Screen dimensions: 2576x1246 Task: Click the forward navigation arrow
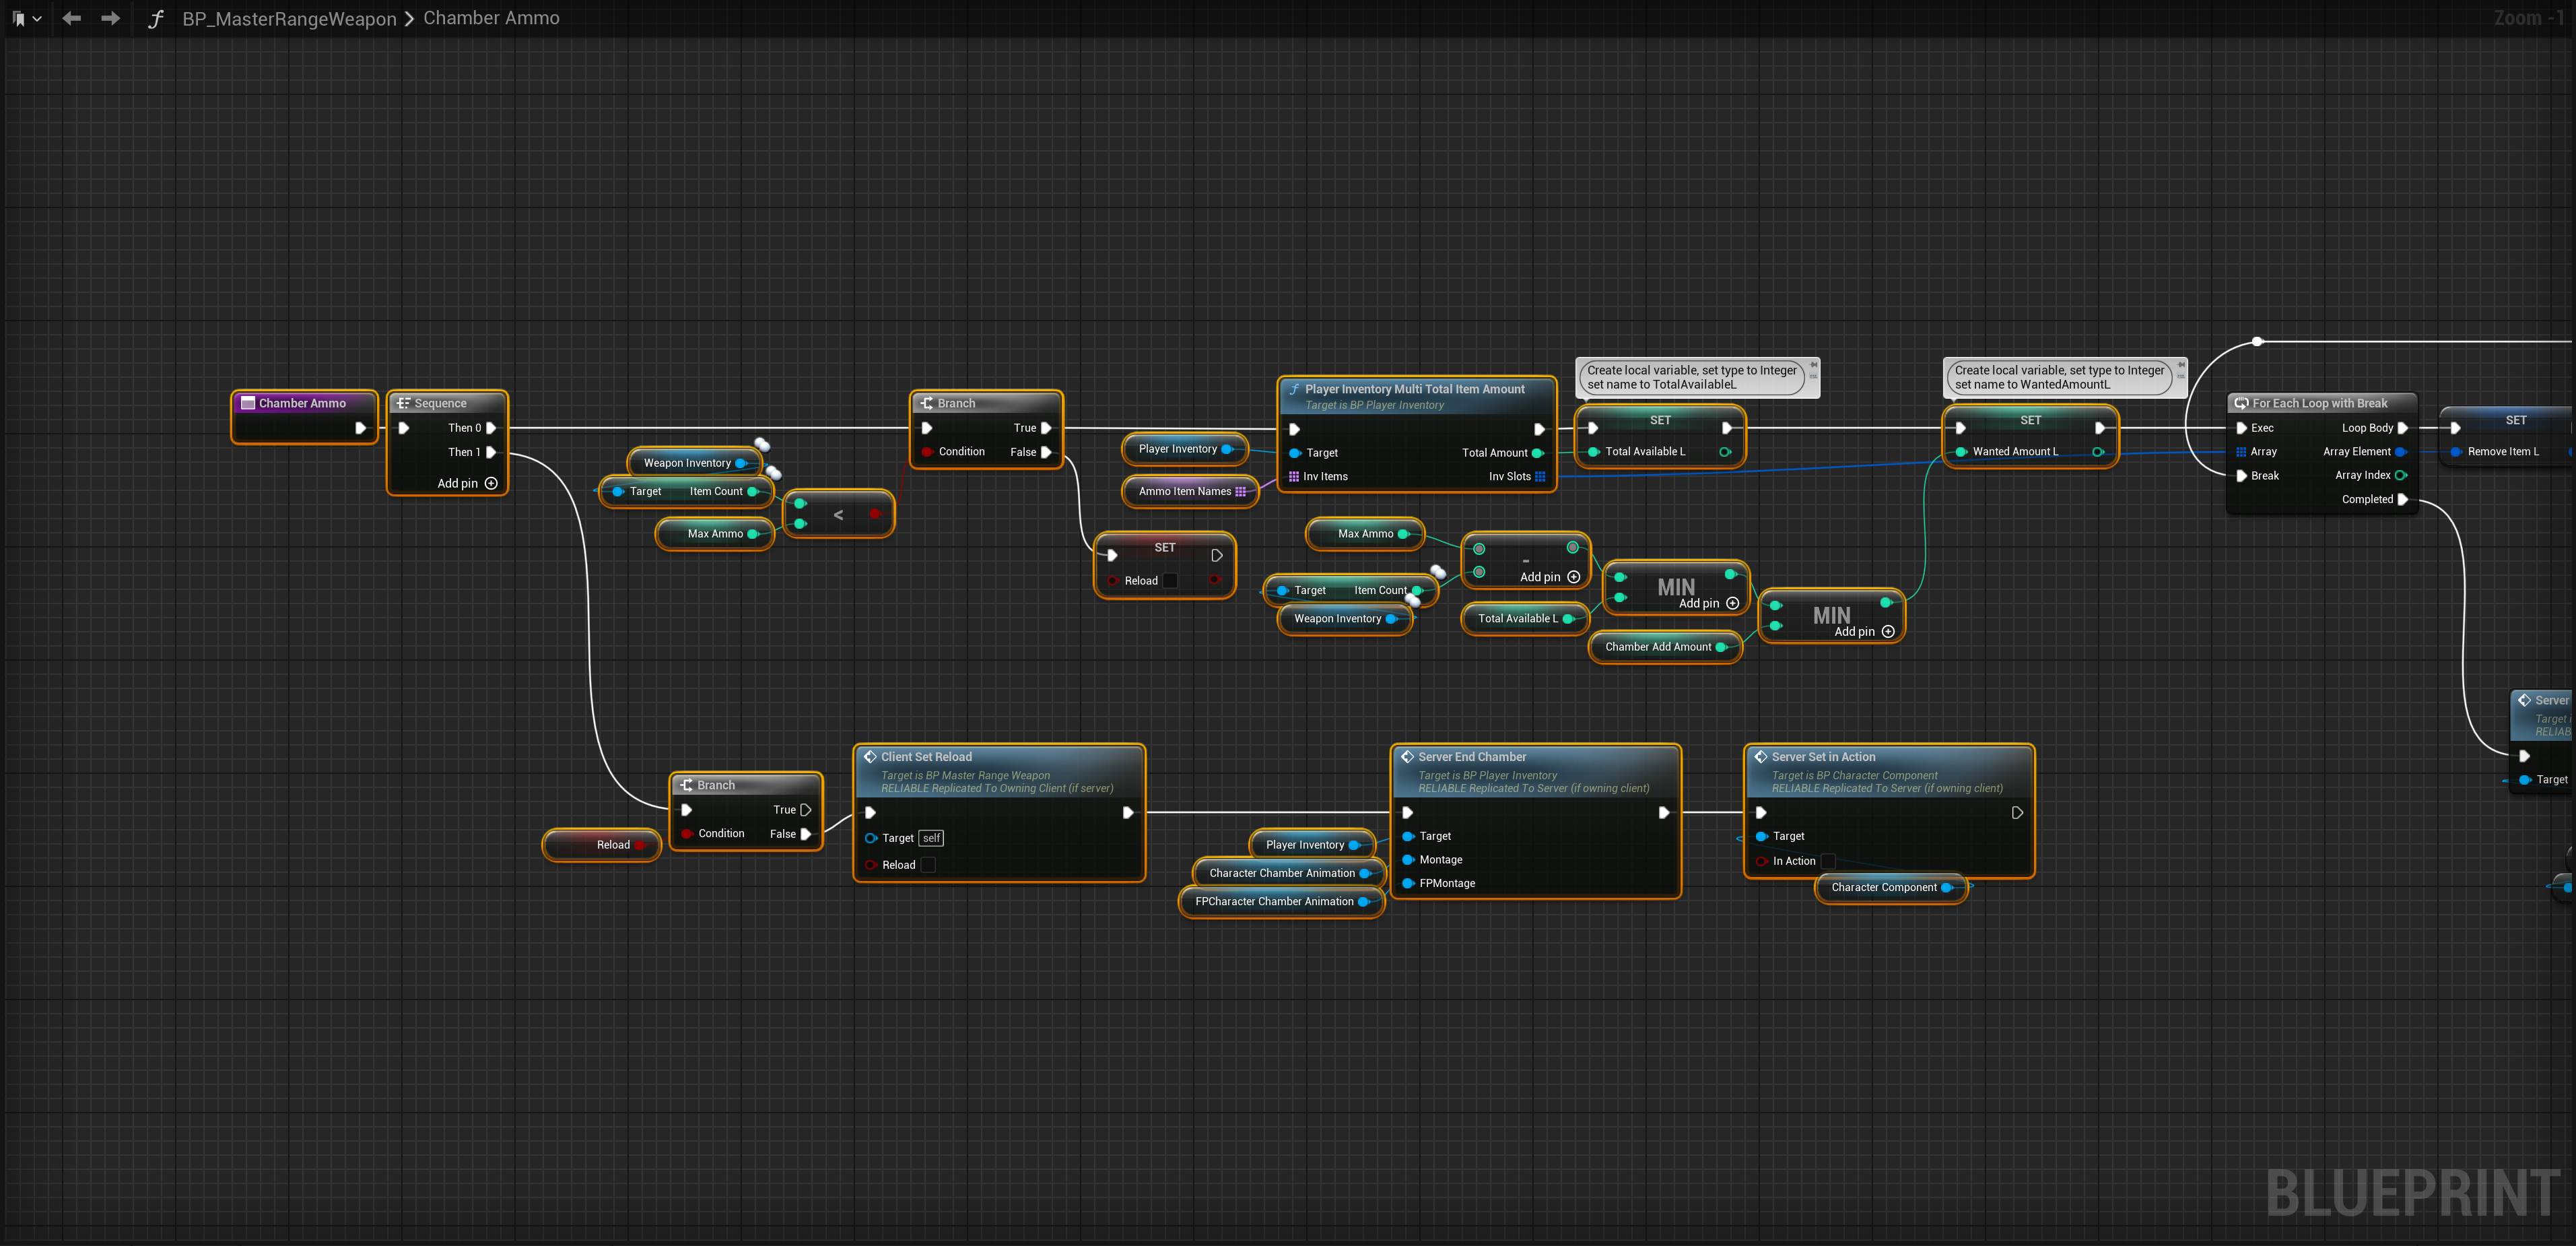coord(110,18)
